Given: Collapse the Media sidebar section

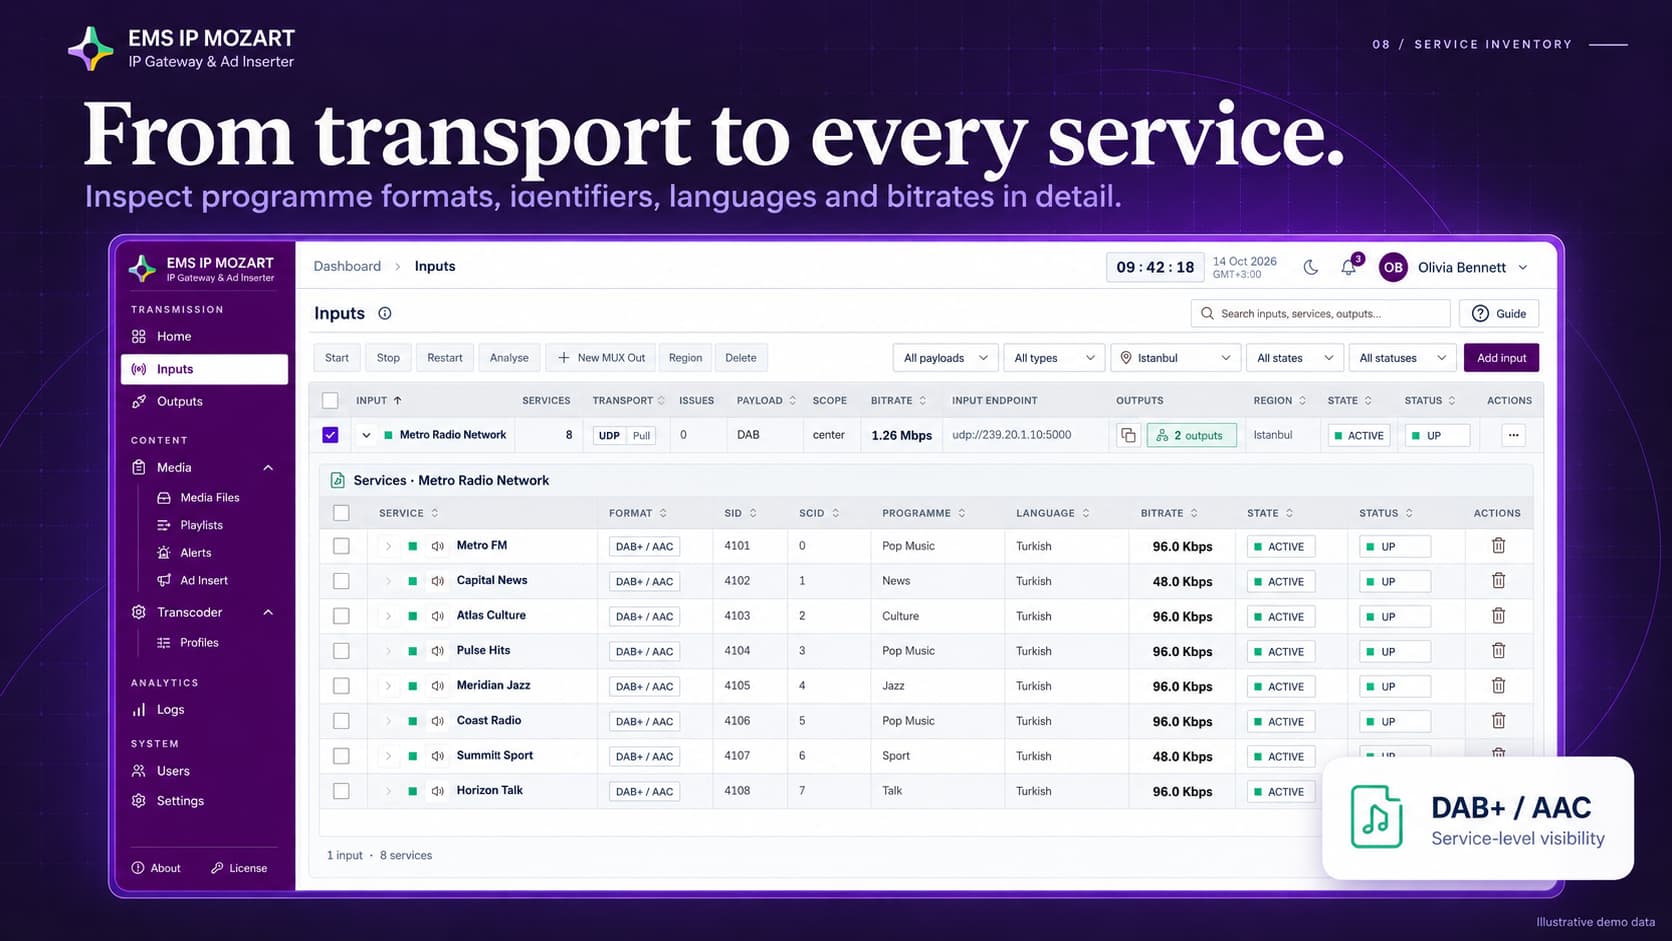Looking at the screenshot, I should tap(268, 468).
